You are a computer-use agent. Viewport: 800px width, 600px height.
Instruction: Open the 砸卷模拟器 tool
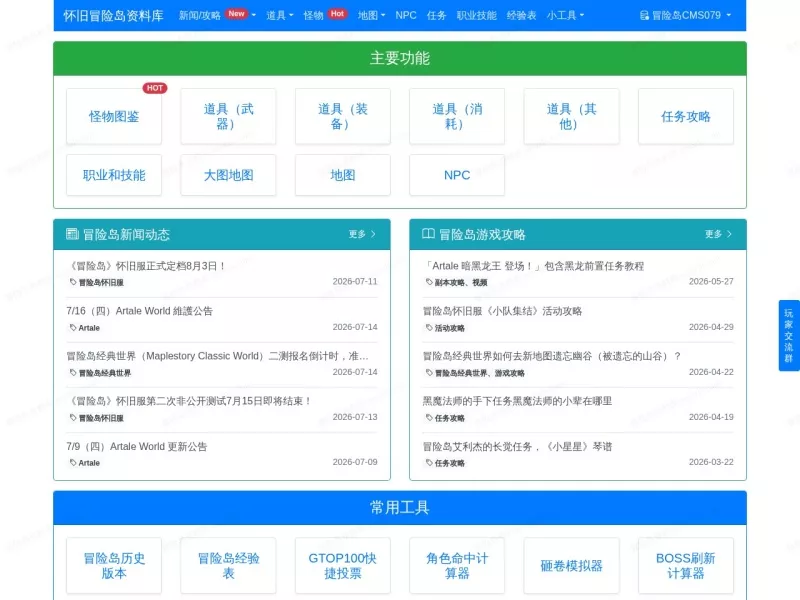point(571,565)
